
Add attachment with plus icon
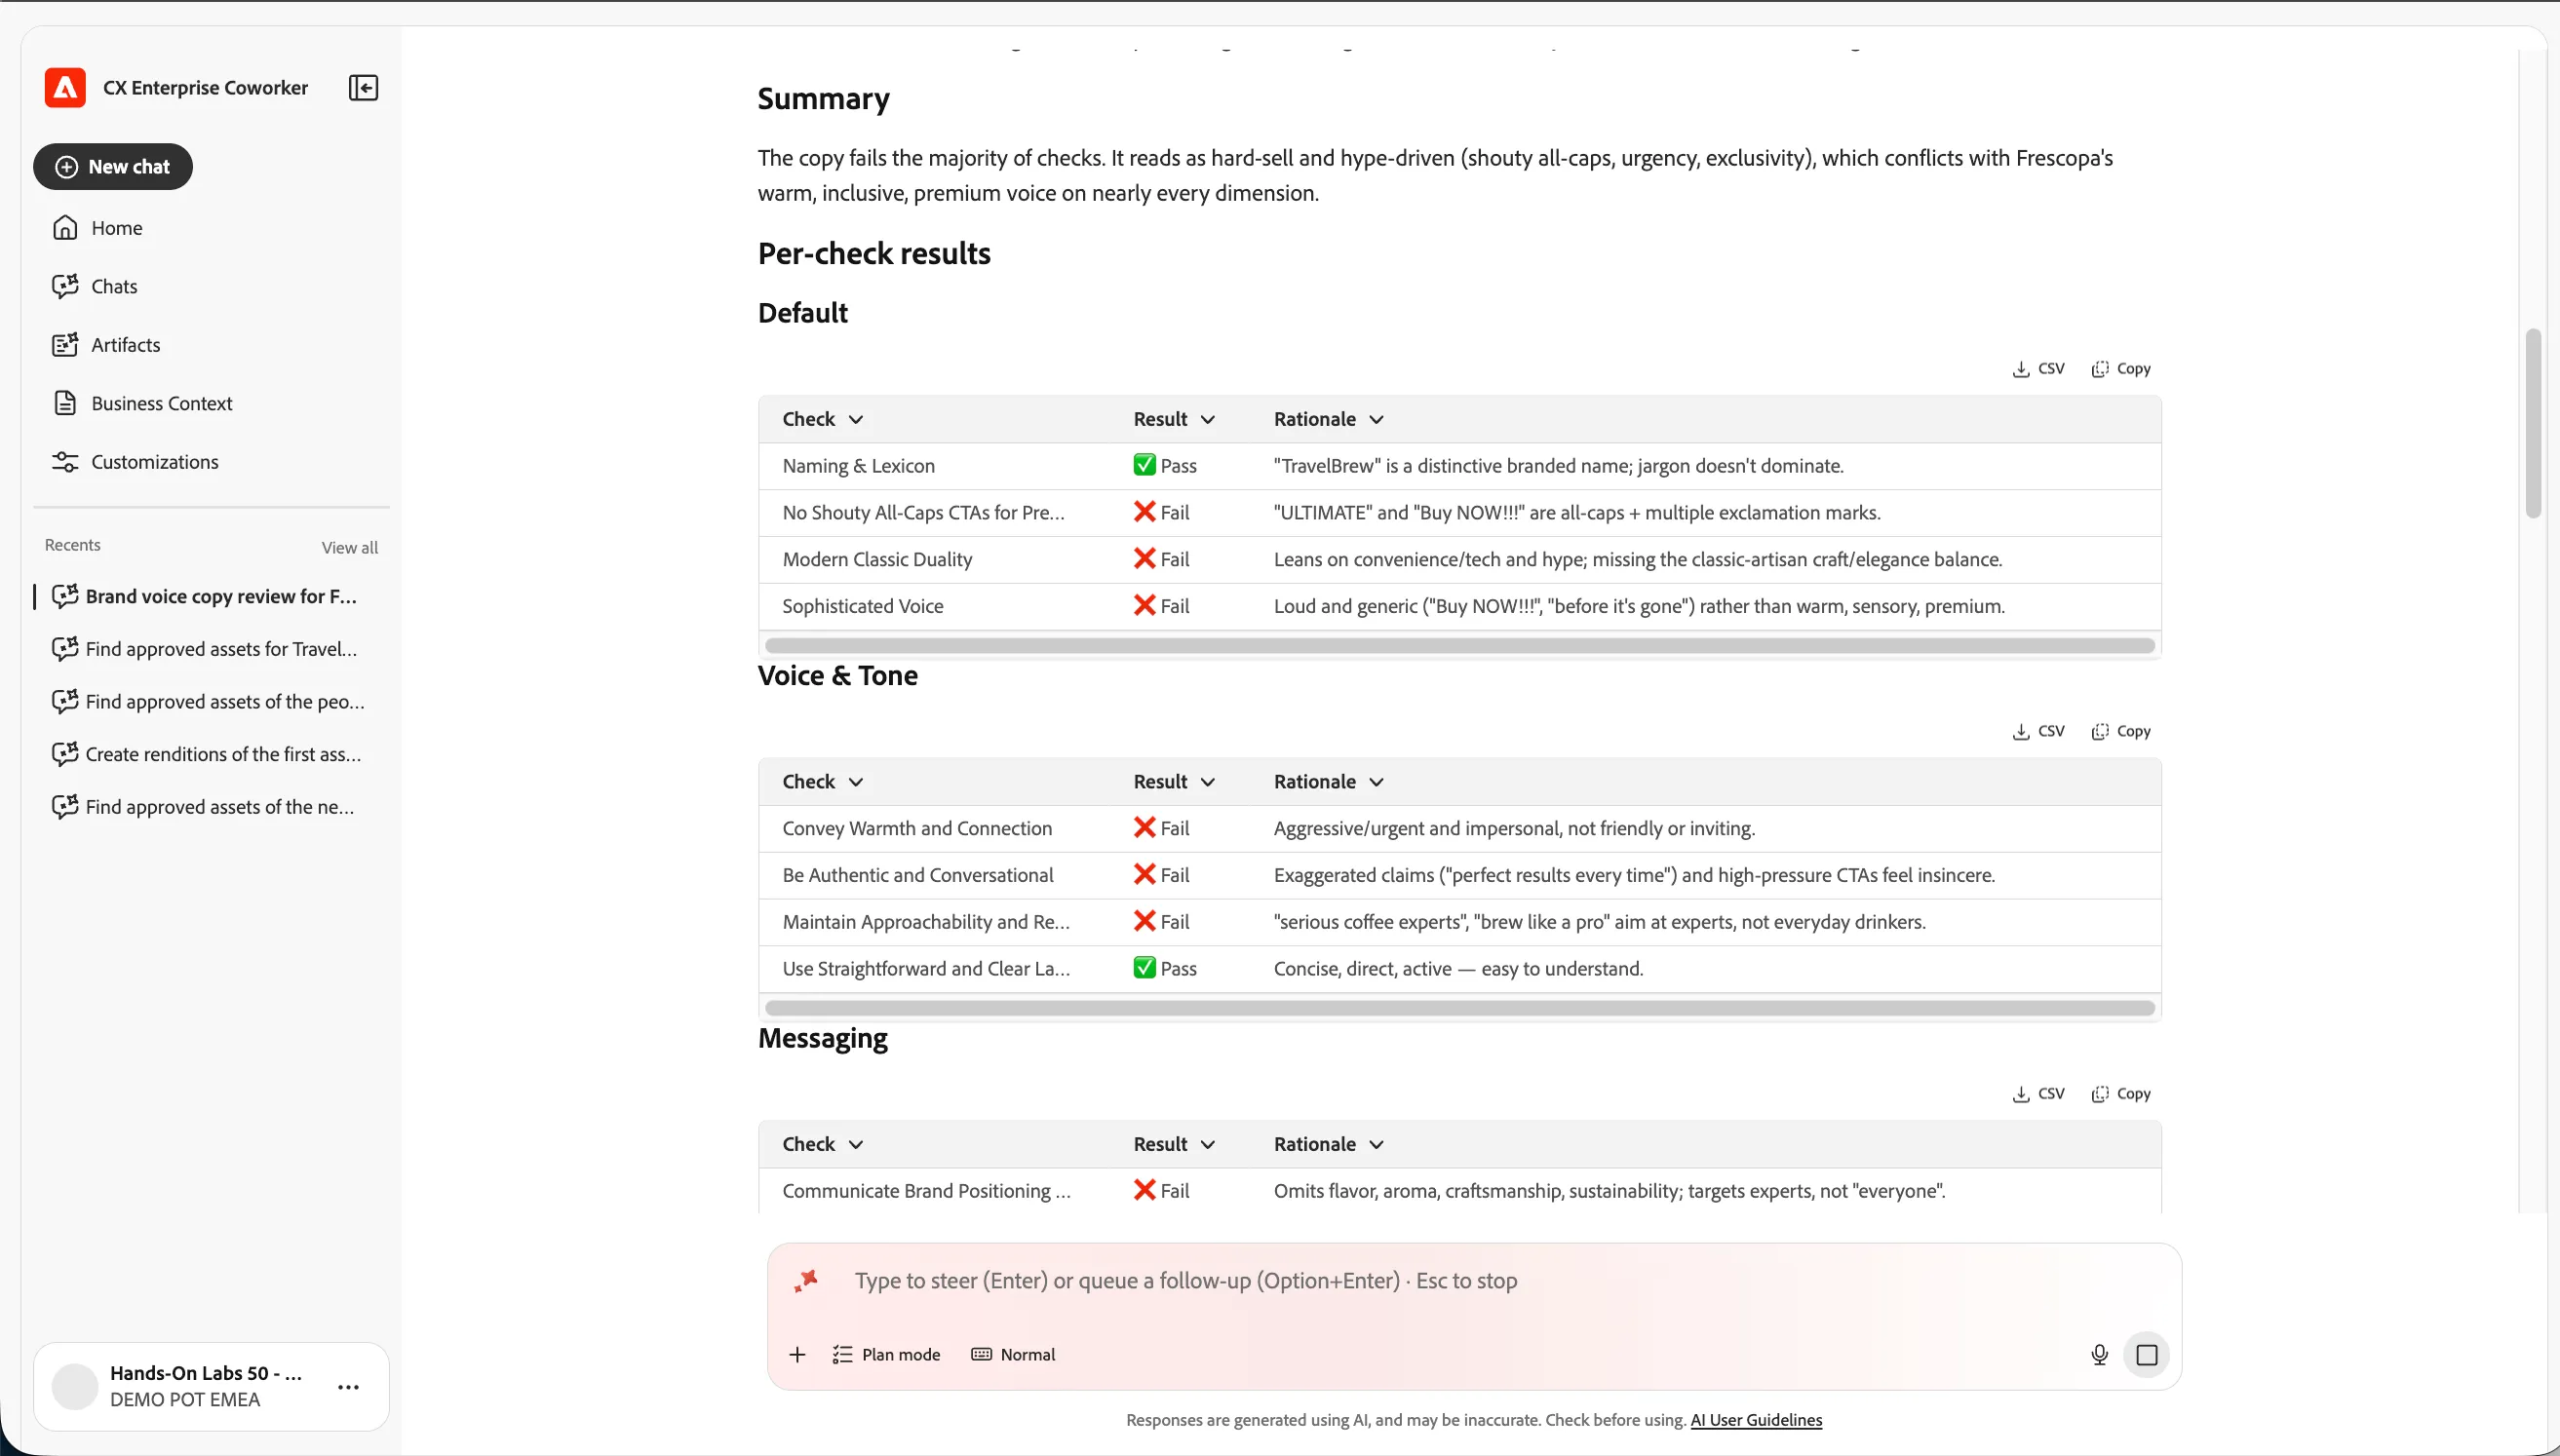click(797, 1355)
